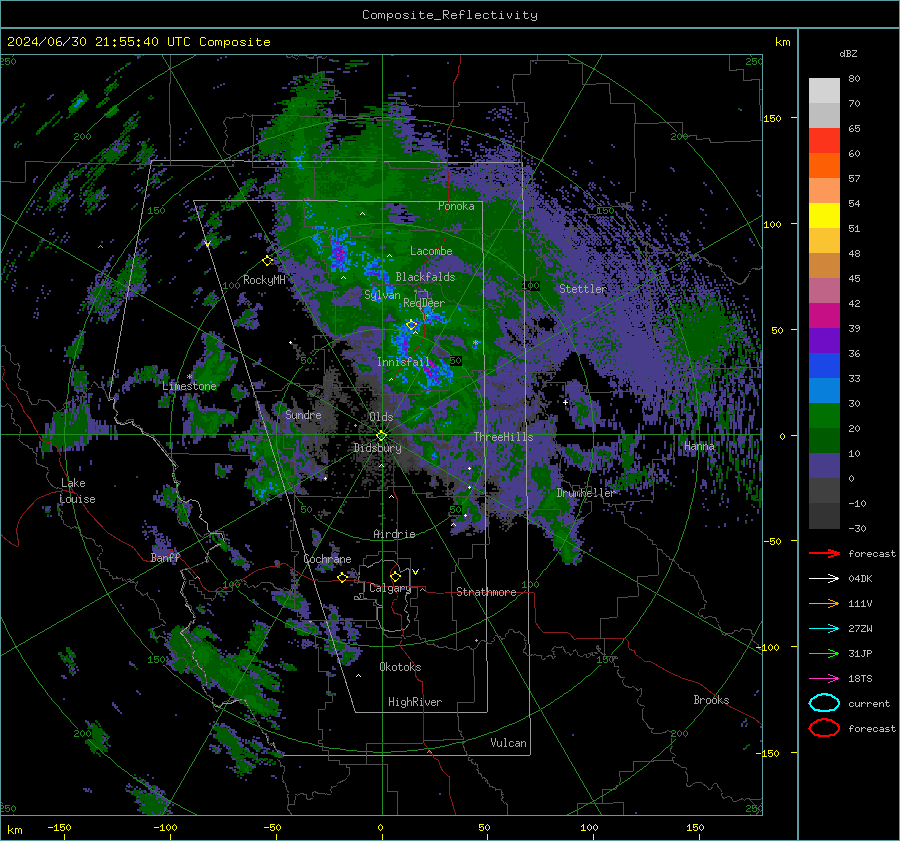Click the yellow radar-site diamond above Didsbury
This screenshot has width=900, height=841.
click(381, 436)
